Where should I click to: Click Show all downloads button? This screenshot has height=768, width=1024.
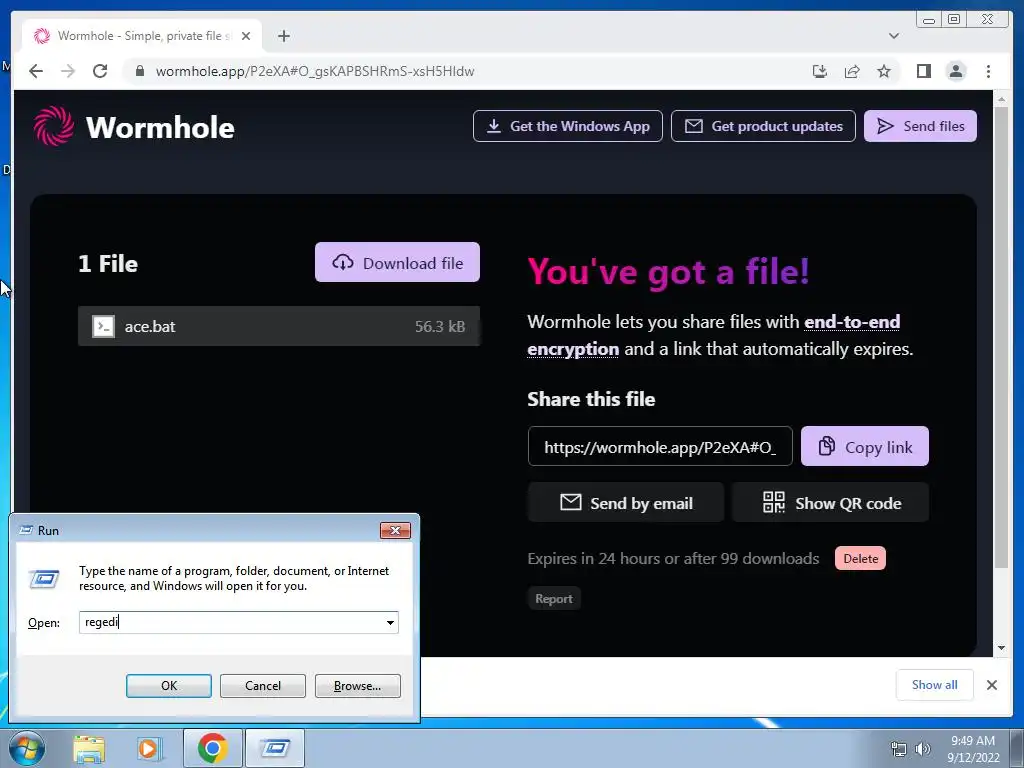coord(935,684)
